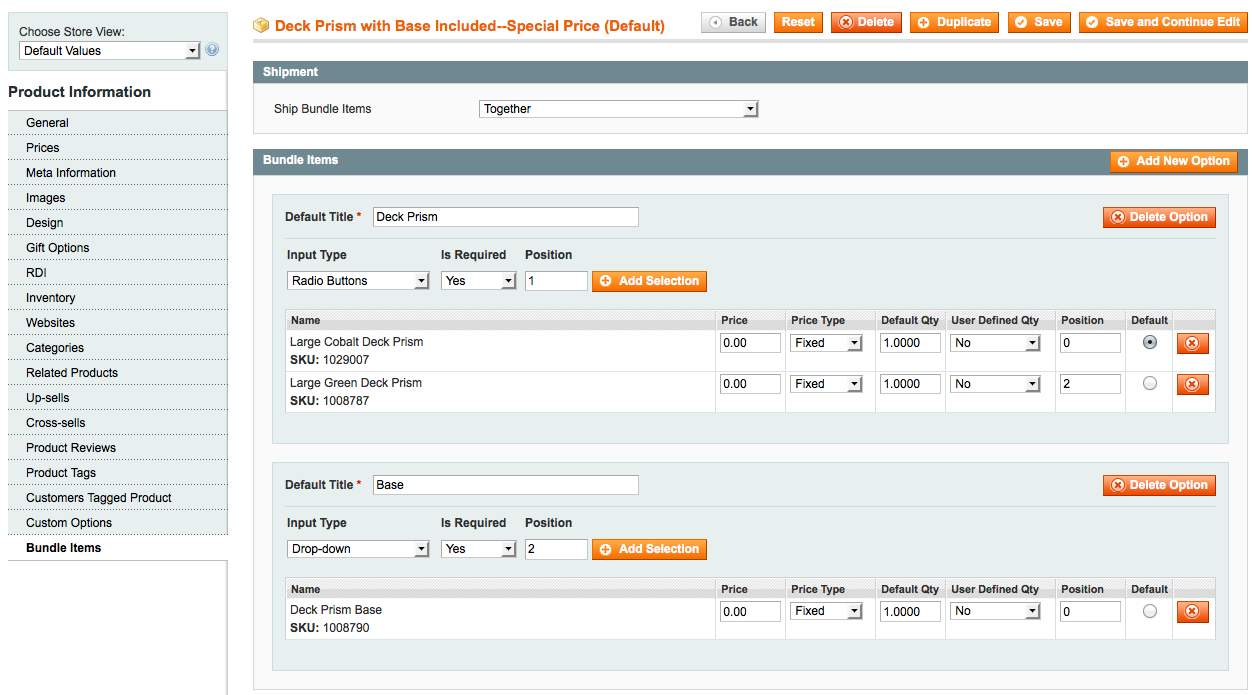This screenshot has height=695, width=1252.
Task: Open the Product Tags tab
Action: pos(118,473)
